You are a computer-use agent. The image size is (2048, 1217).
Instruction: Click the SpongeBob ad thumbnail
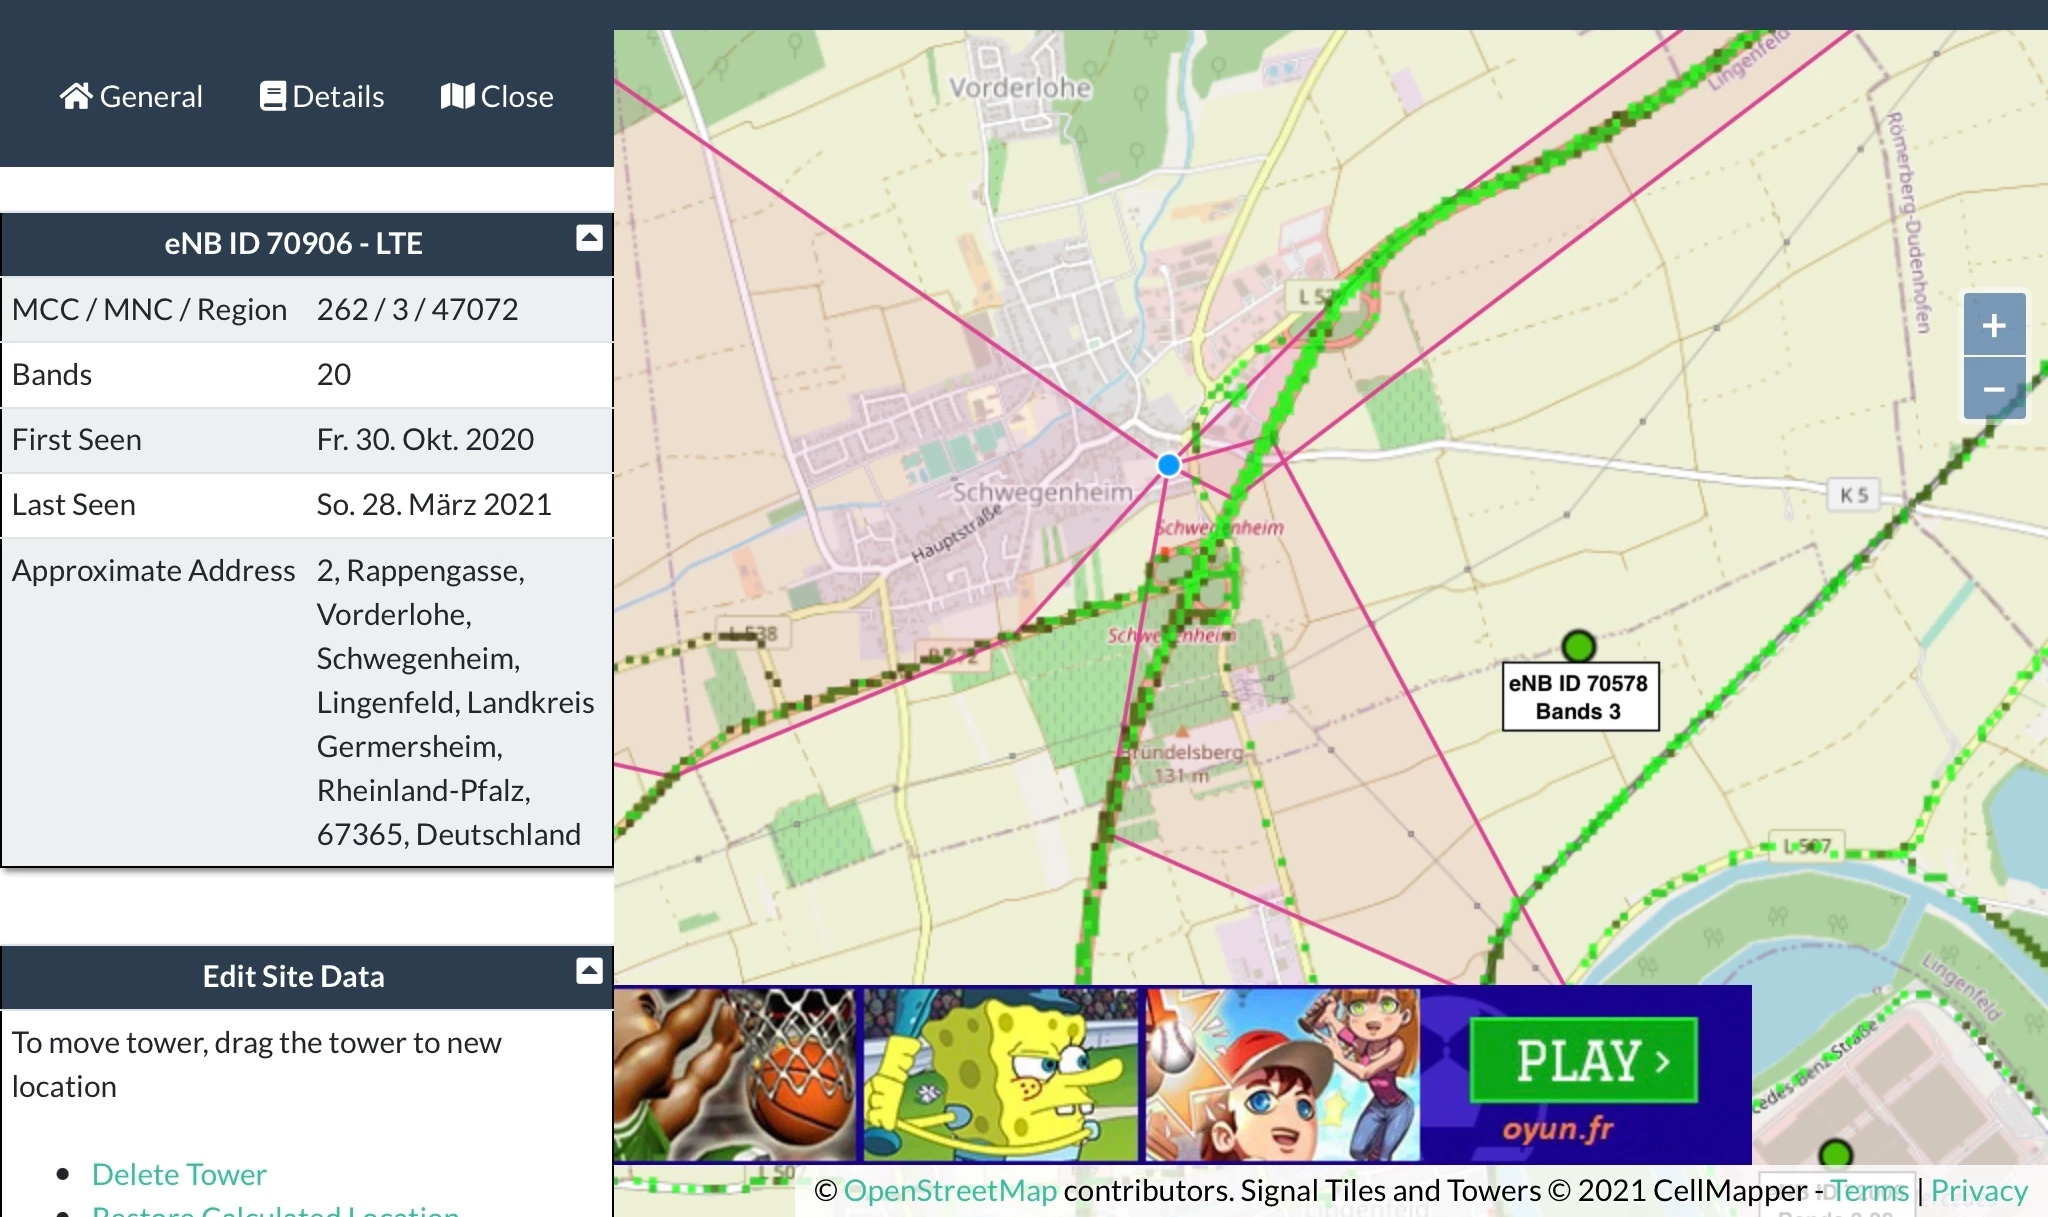pyautogui.click(x=1000, y=1074)
